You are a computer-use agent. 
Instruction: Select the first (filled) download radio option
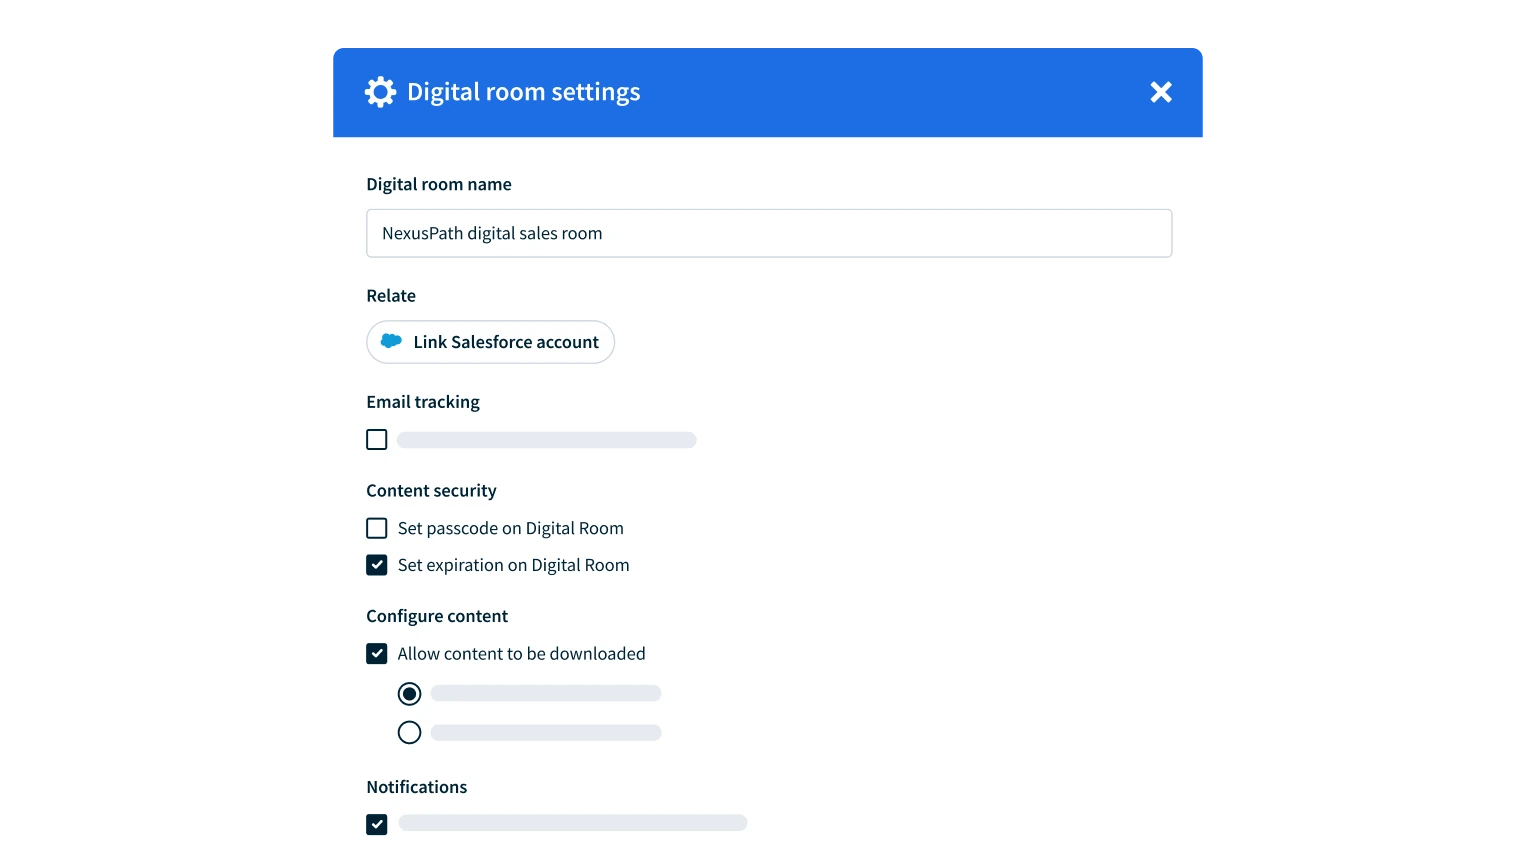(x=409, y=694)
